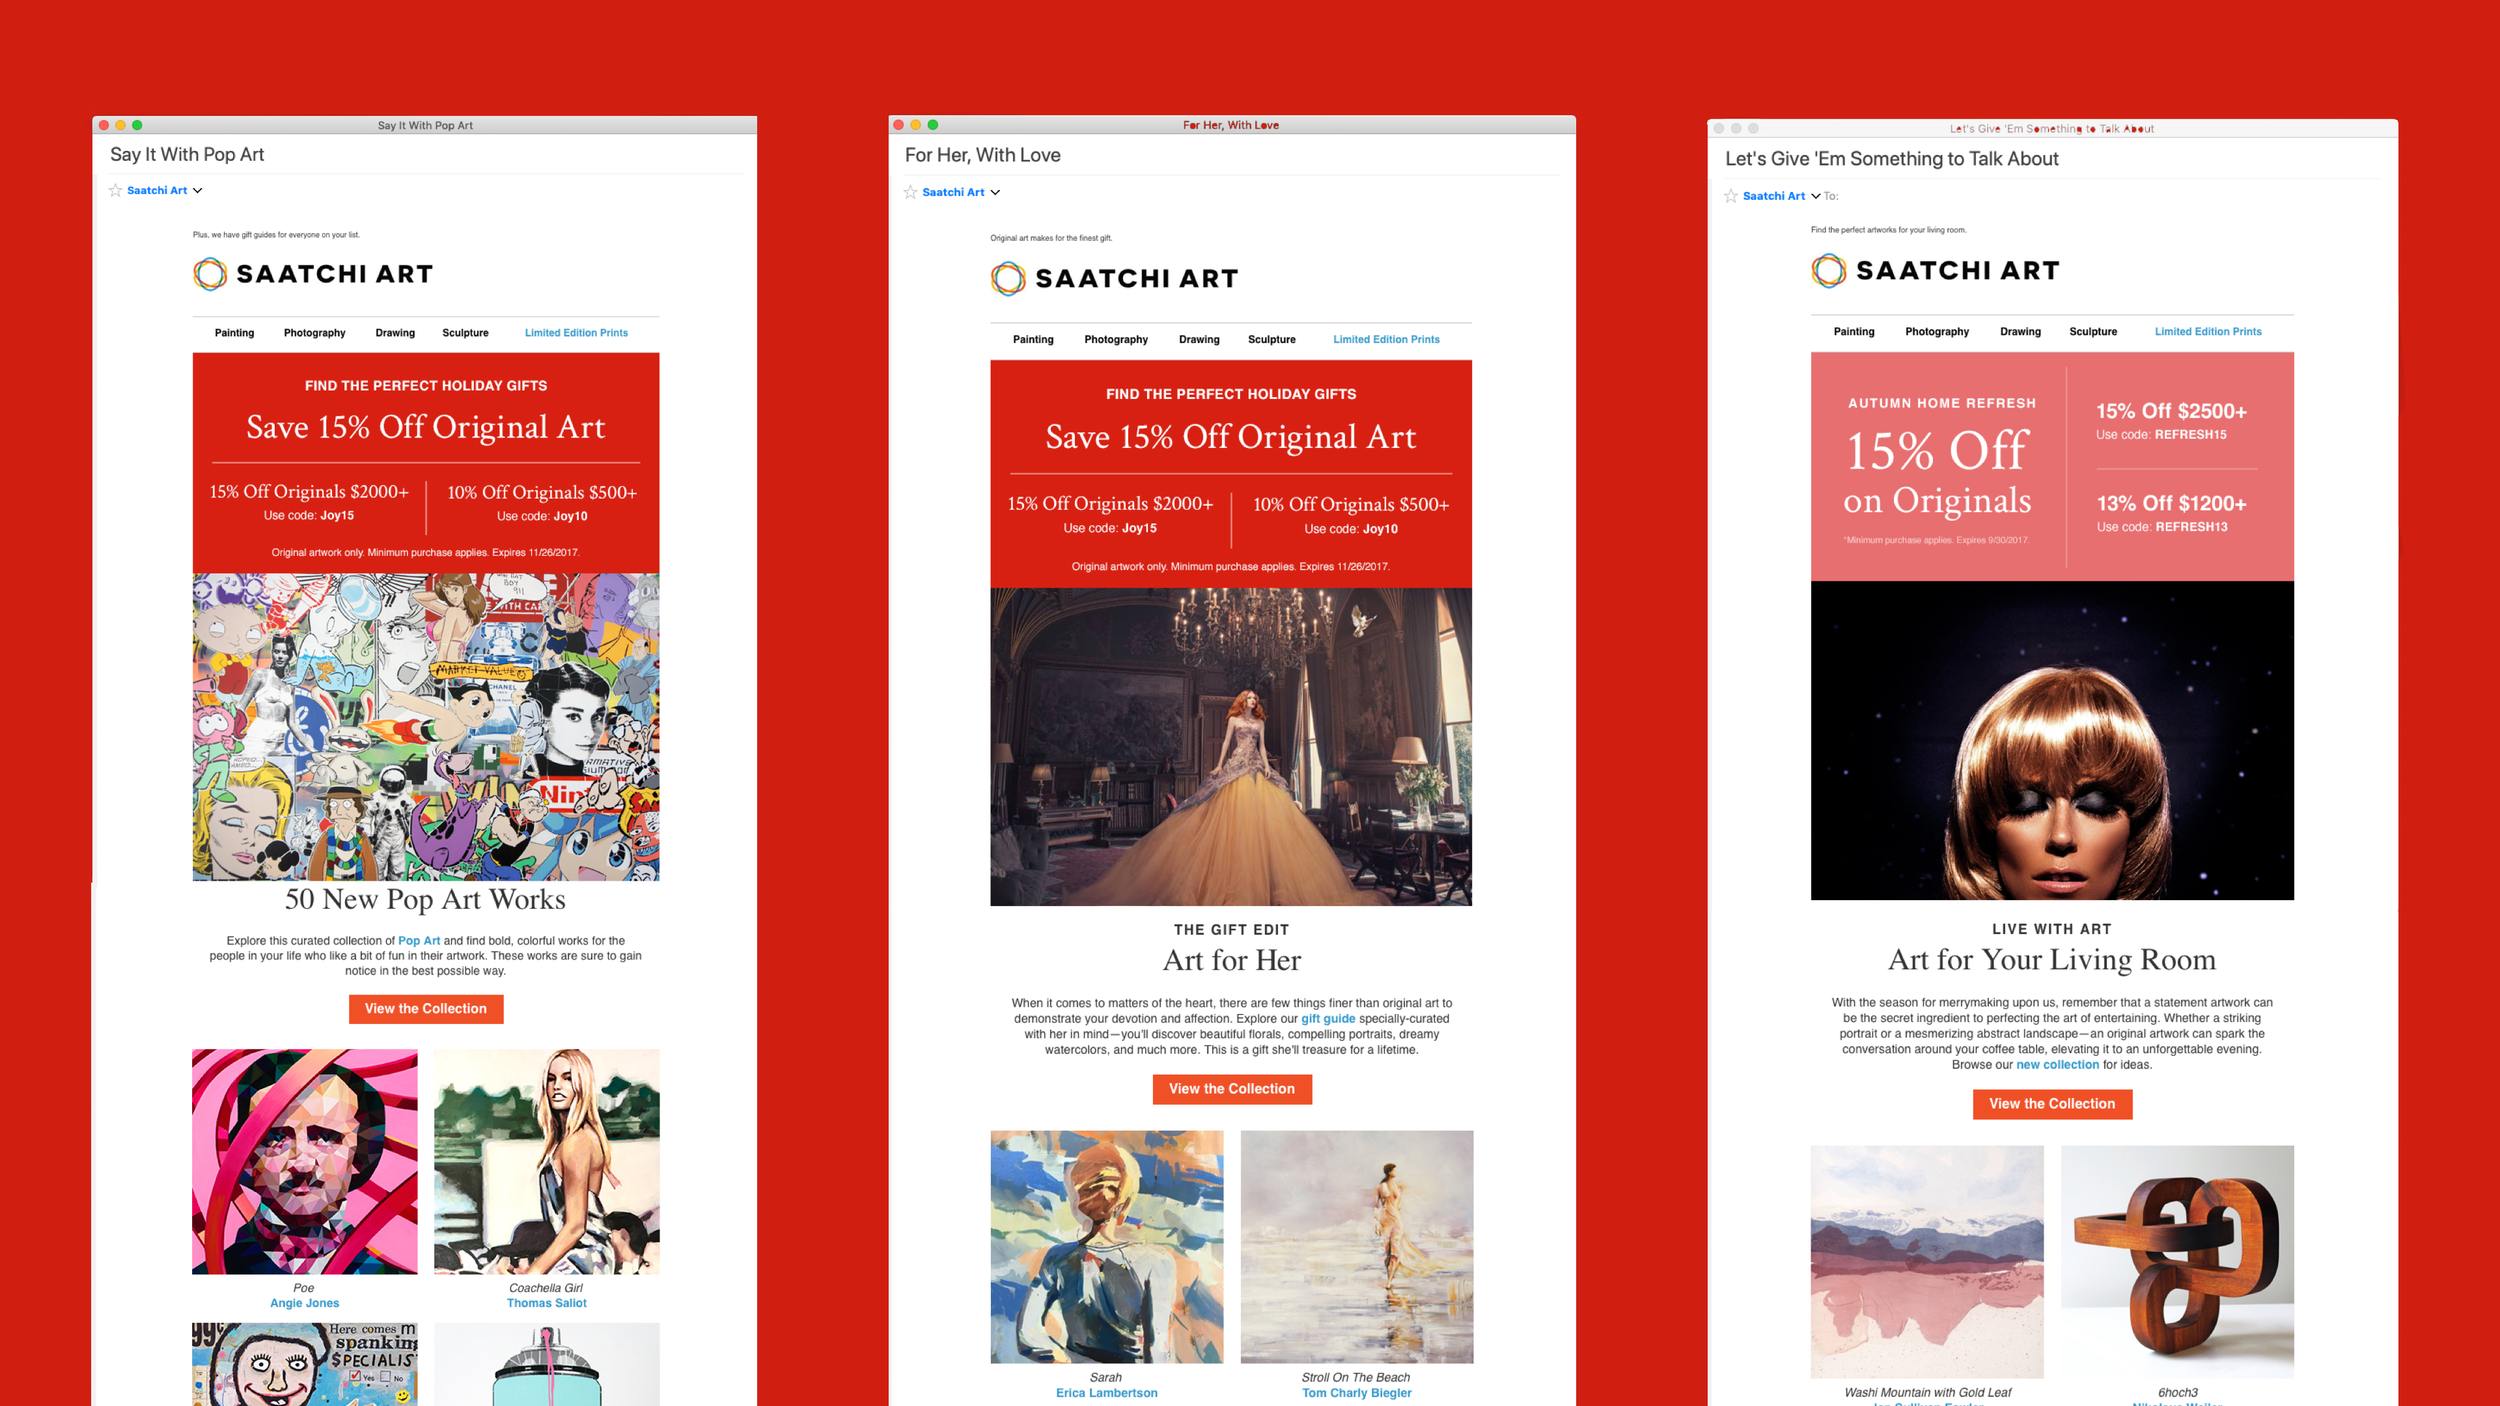Minimize the For Her, With Love window

[x=915, y=125]
